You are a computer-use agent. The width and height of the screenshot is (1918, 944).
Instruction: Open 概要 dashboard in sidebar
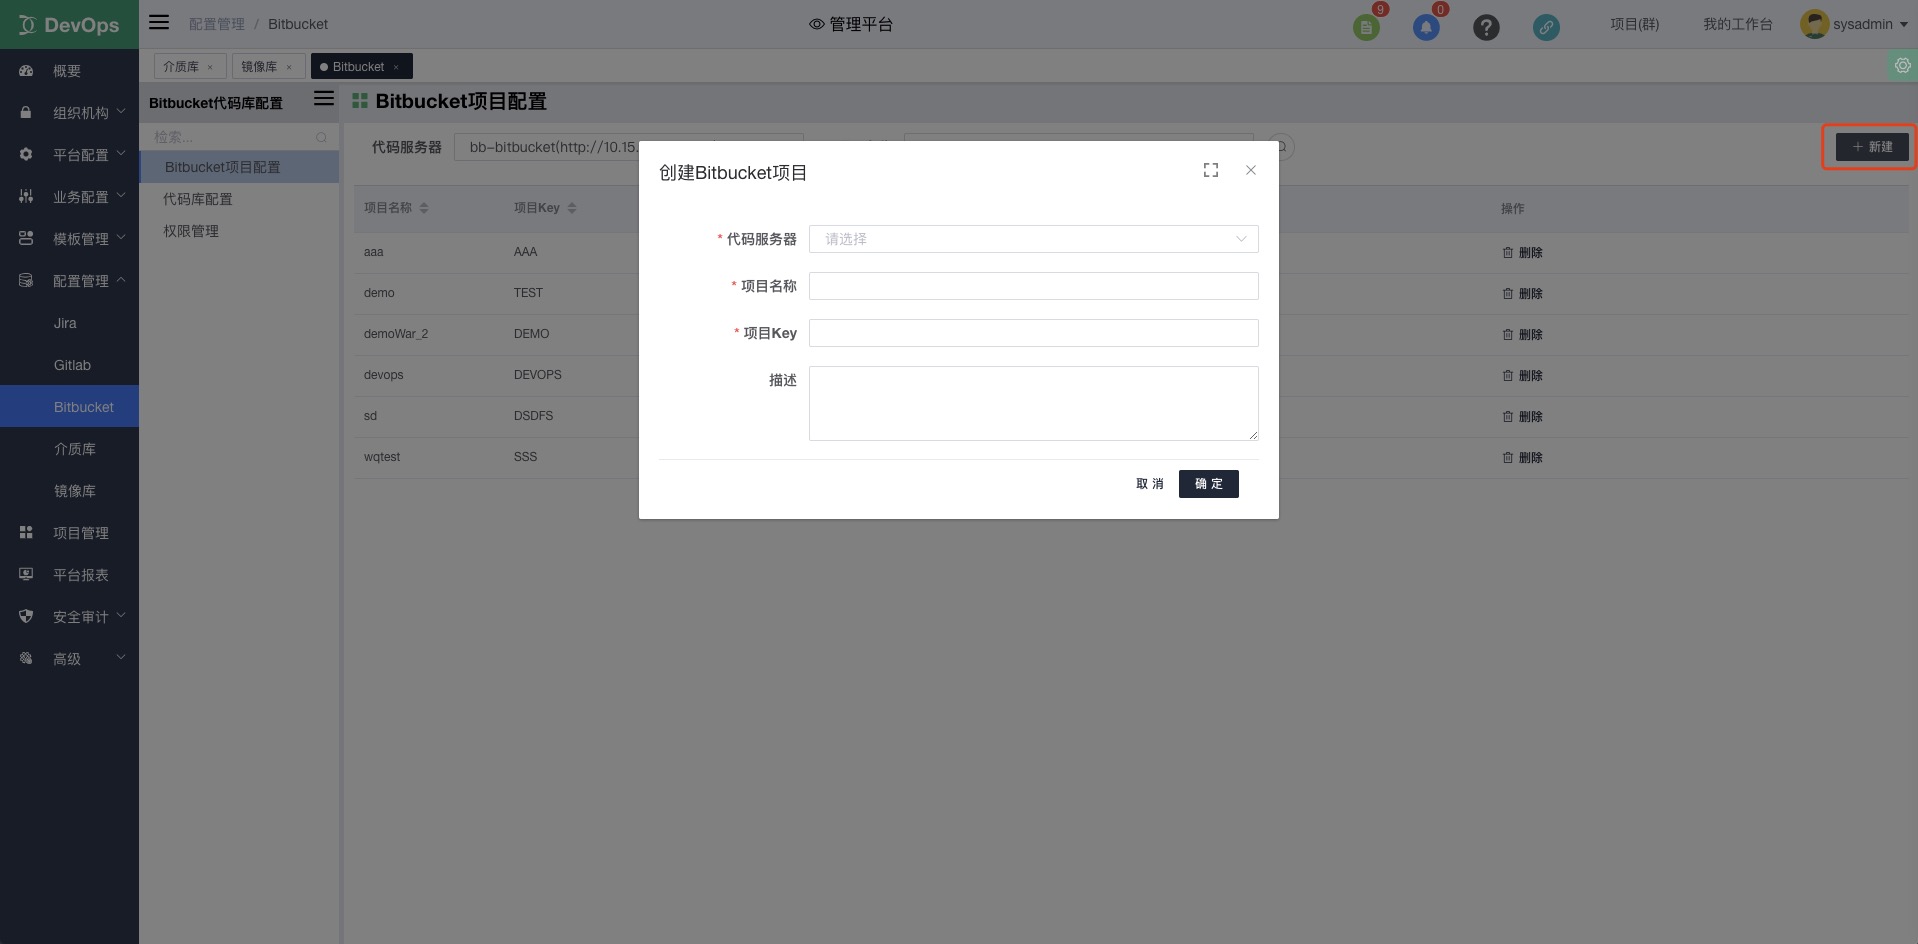pos(69,71)
